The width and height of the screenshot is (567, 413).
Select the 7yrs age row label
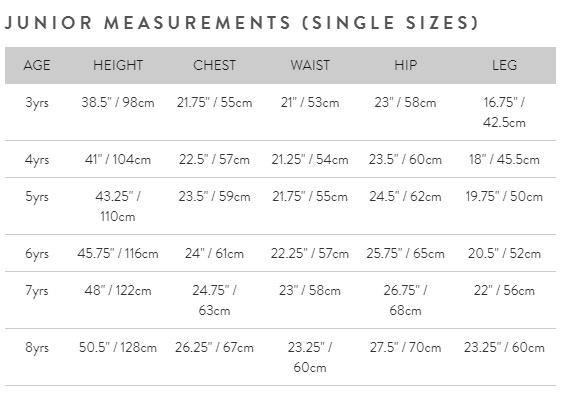coord(37,291)
